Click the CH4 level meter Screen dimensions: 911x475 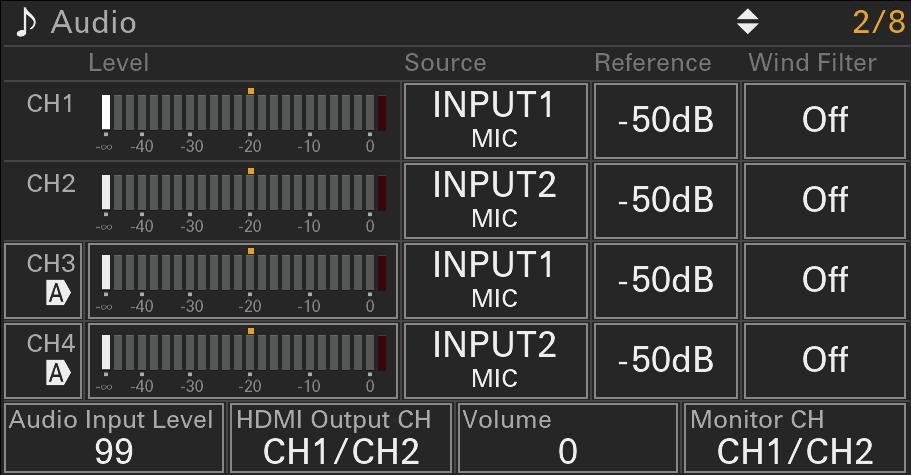(243, 360)
